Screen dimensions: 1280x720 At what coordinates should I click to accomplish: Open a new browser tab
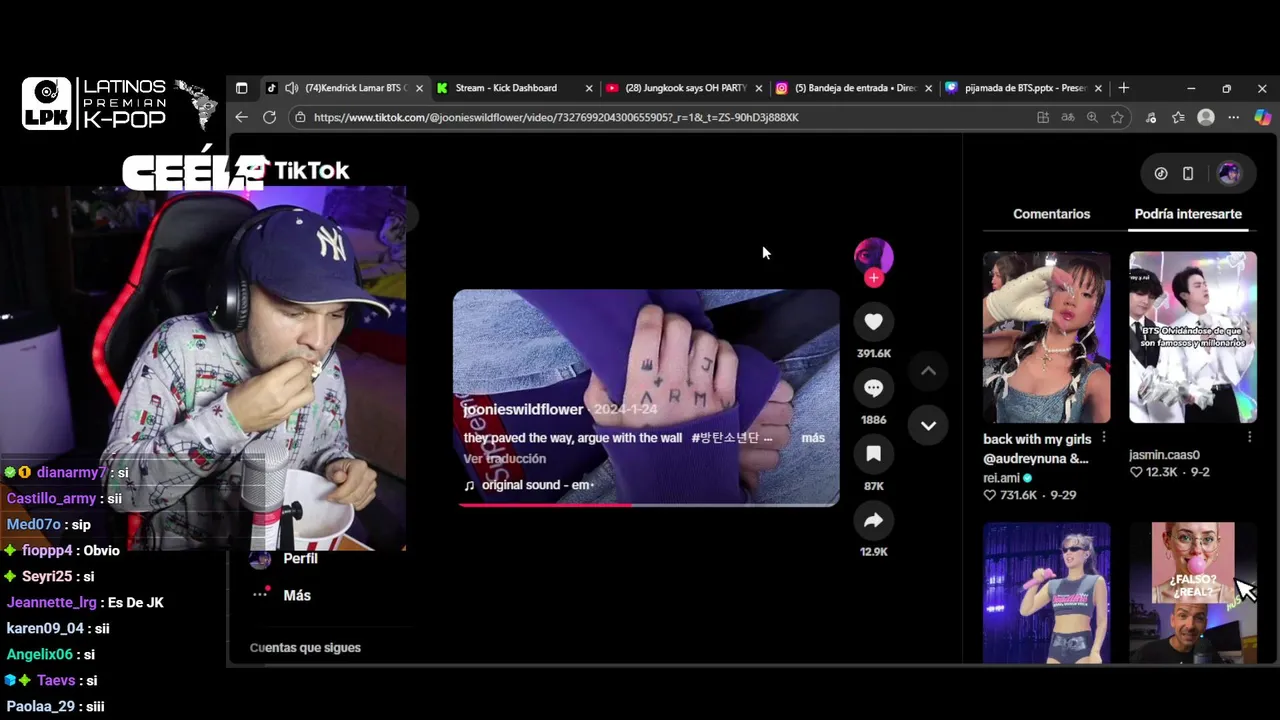(1123, 88)
